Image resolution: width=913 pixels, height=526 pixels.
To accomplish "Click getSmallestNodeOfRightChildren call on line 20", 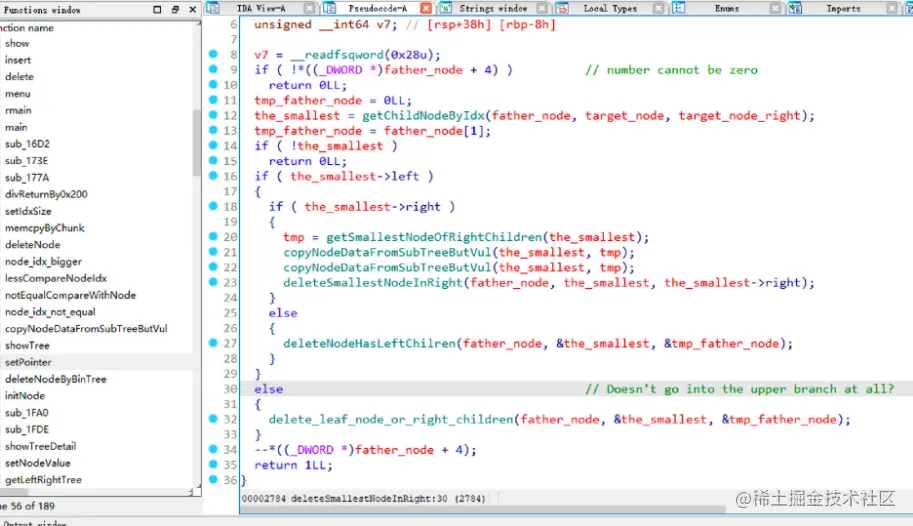I will coord(434,236).
